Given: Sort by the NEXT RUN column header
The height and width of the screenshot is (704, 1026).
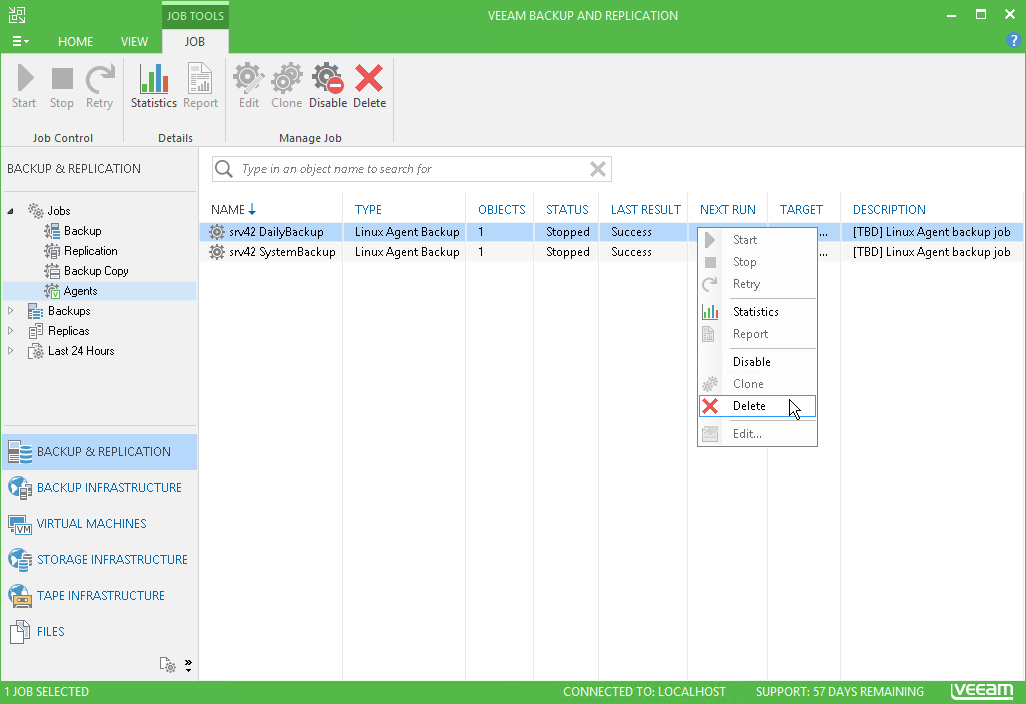Looking at the screenshot, I should [x=728, y=209].
